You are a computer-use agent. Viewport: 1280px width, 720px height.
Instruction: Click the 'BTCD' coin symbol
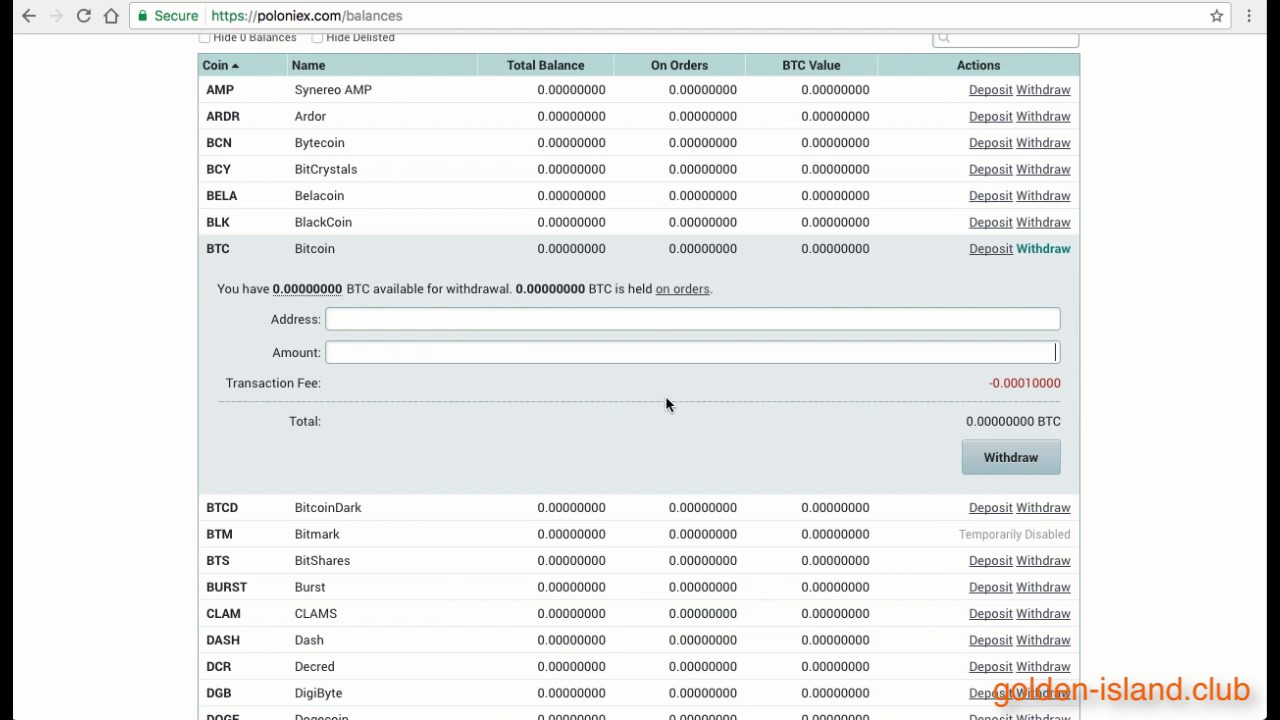(222, 508)
